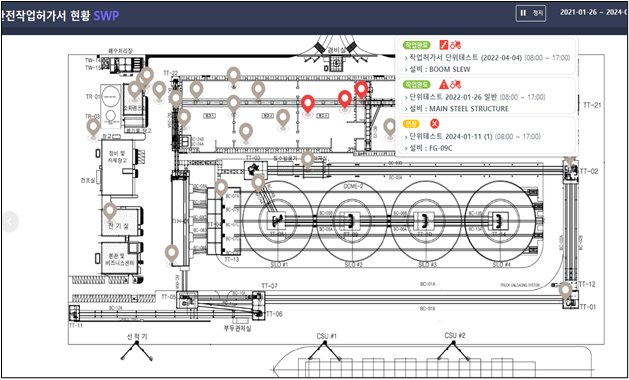Click the red bicycle icon in BOOM SLEW card

455,45
